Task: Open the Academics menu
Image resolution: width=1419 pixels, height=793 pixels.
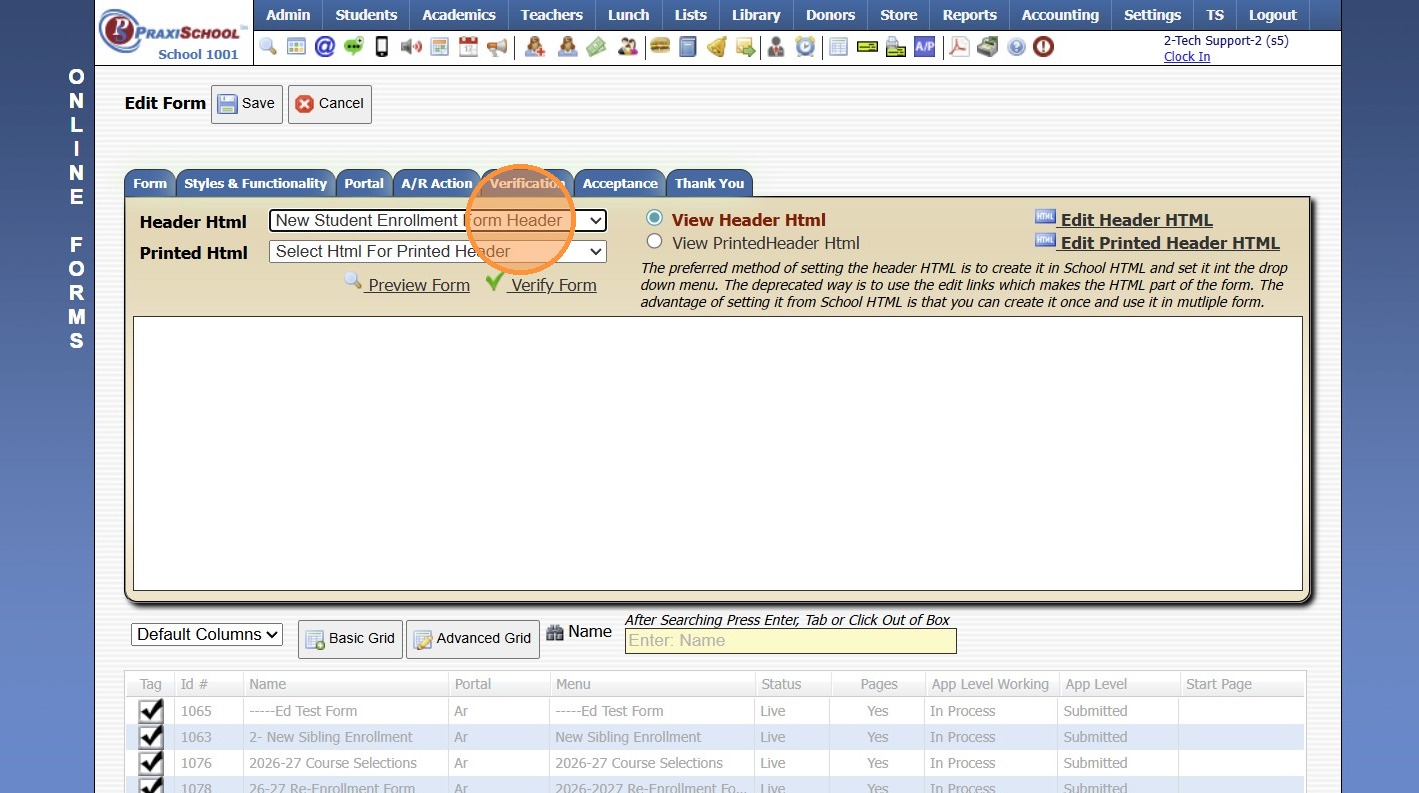Action: click(x=459, y=15)
